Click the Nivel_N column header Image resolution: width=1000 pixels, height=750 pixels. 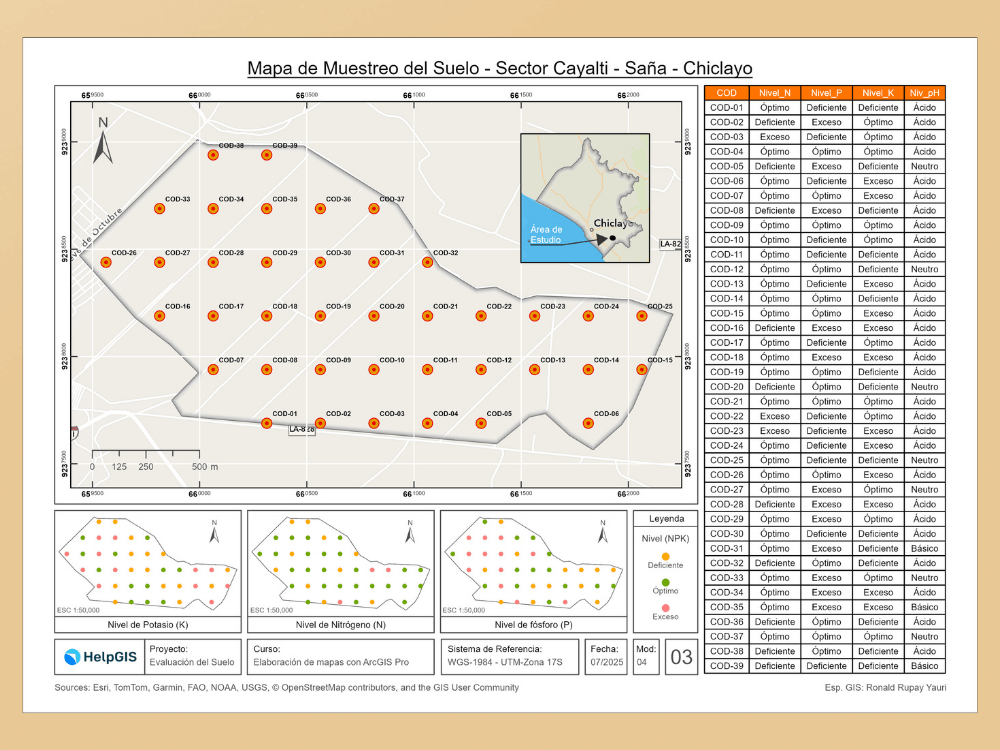(x=775, y=92)
